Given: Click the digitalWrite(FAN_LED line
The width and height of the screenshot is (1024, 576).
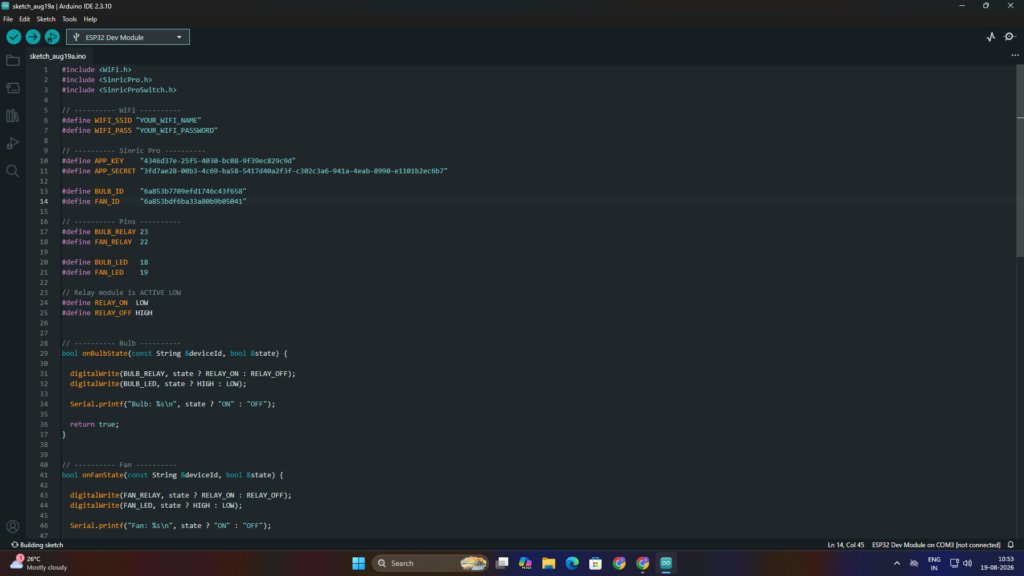Looking at the screenshot, I should click(x=156, y=505).
